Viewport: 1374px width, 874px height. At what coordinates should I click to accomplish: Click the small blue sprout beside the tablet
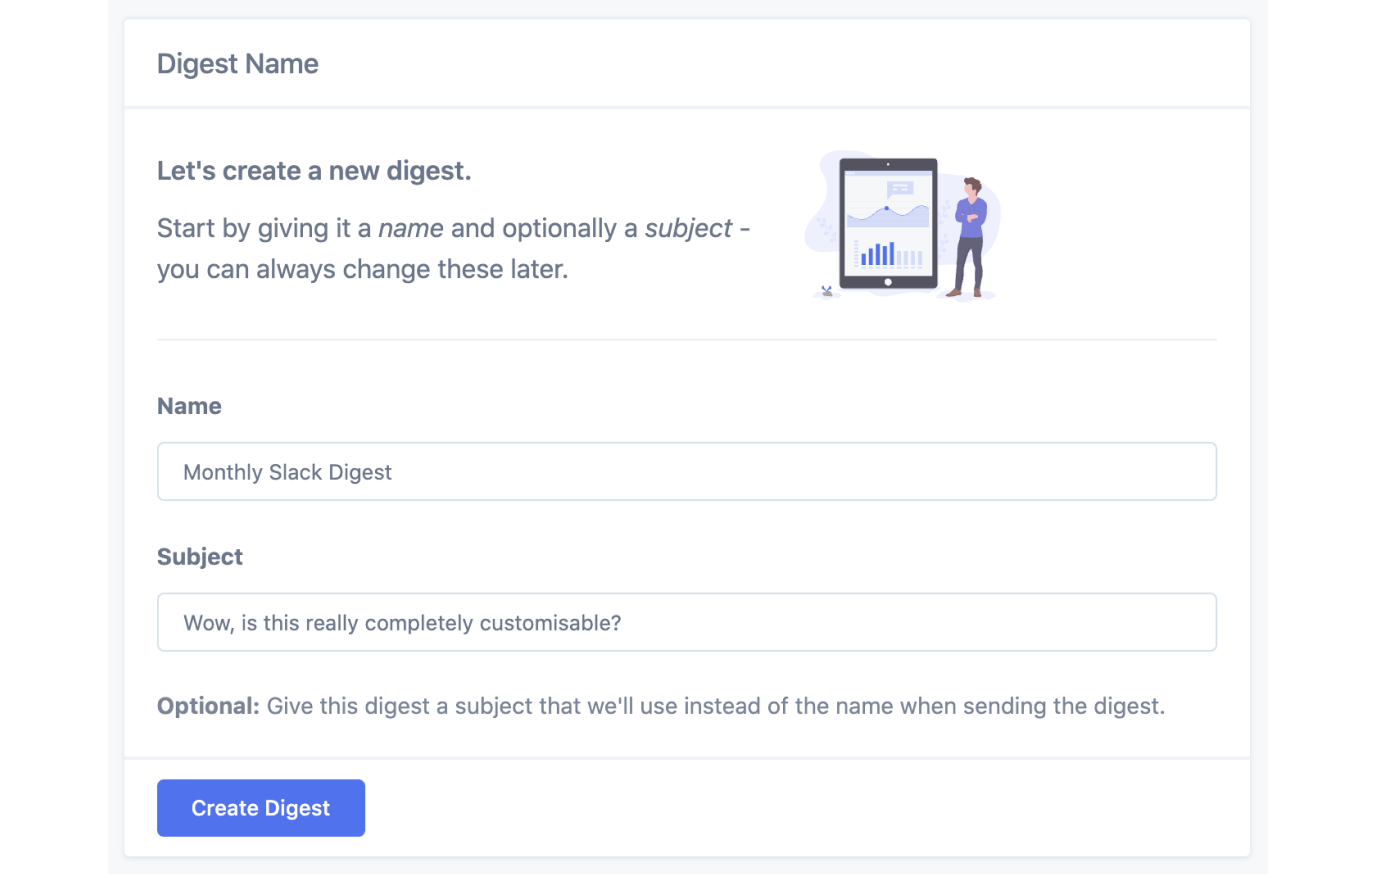click(827, 291)
